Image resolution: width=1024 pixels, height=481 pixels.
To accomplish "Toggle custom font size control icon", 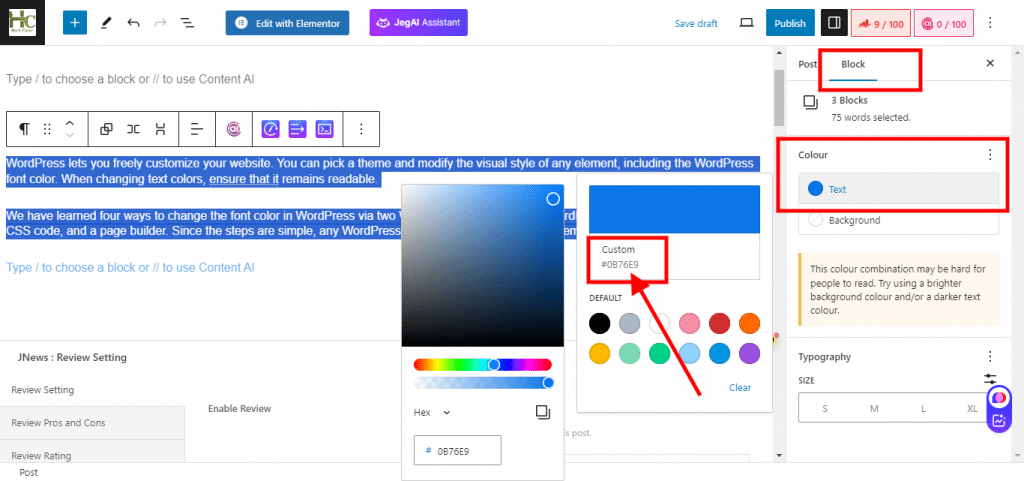I will click(x=990, y=379).
